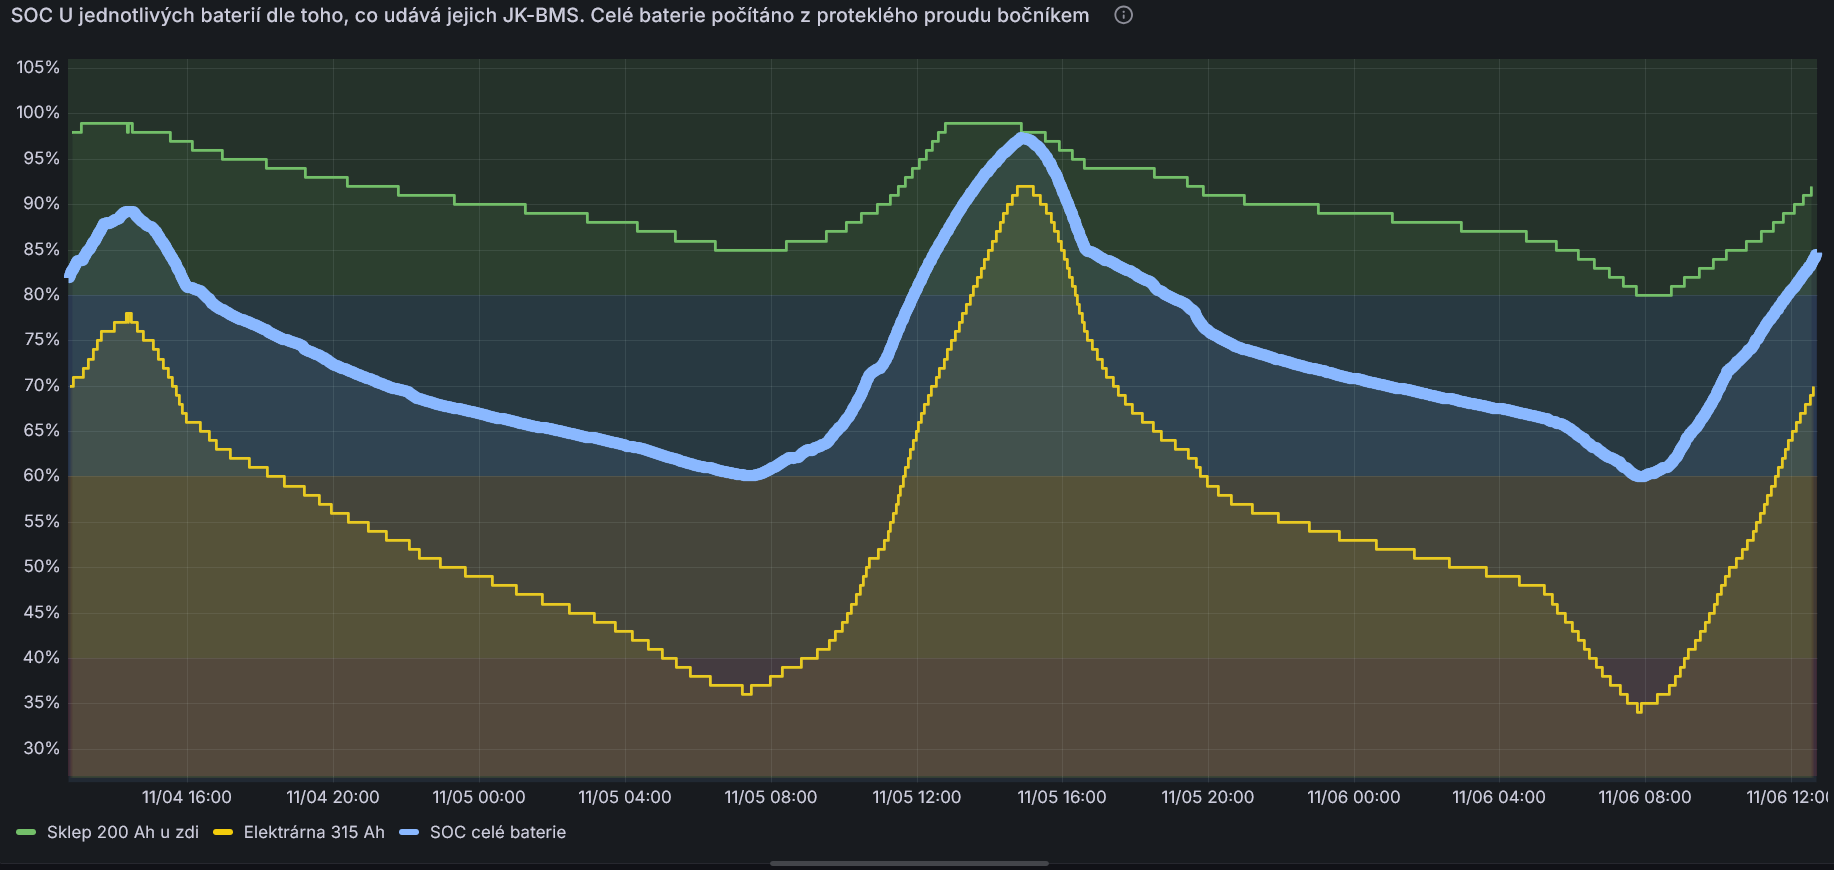Click the '70%' y-axis label
The height and width of the screenshot is (870, 1834).
[42, 385]
